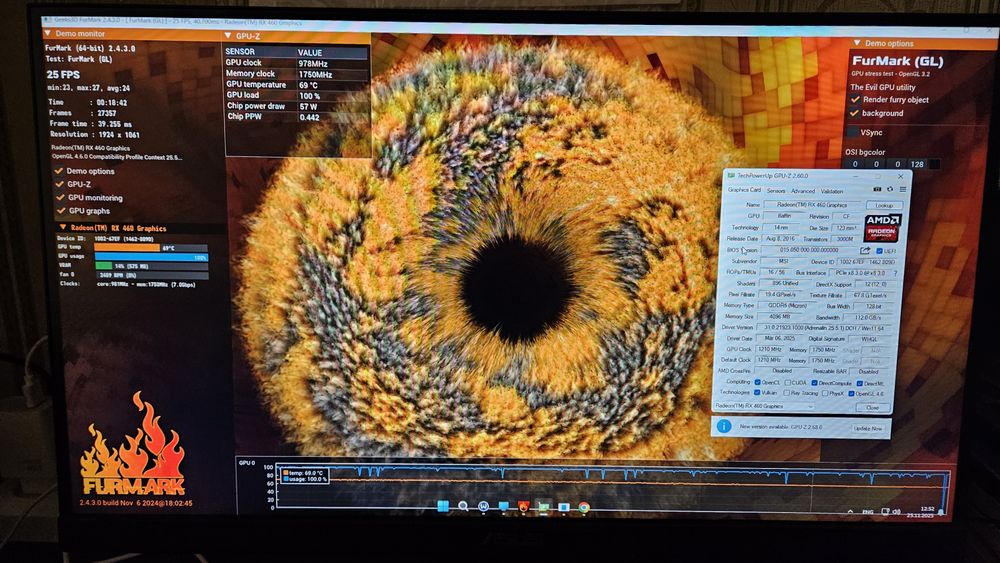
Task: Click the OSI bgcolor preview swatch
Action: pos(934,164)
